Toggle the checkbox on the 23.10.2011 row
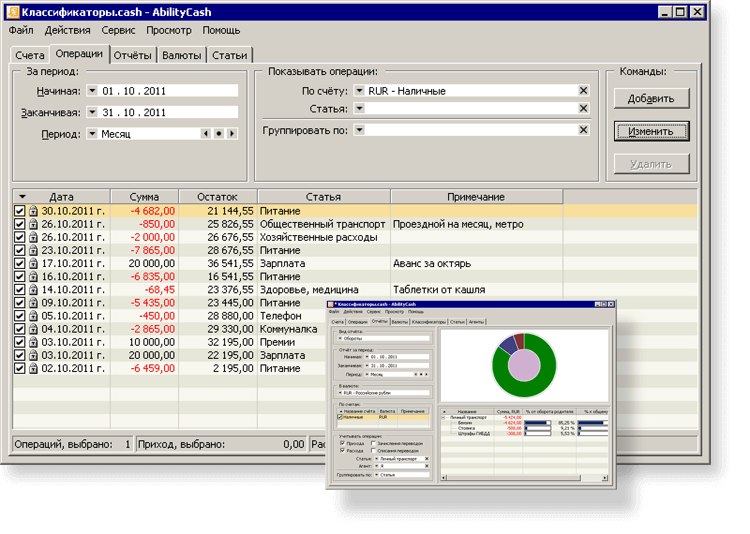Screen dimensions: 750x534 19,250
